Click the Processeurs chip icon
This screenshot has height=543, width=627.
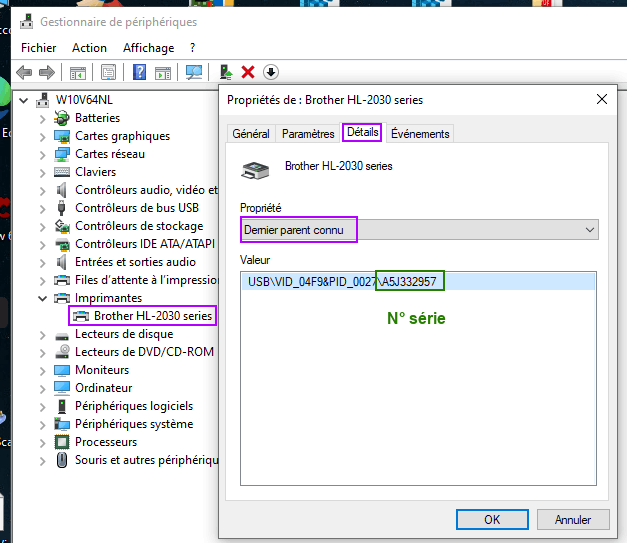[62, 442]
